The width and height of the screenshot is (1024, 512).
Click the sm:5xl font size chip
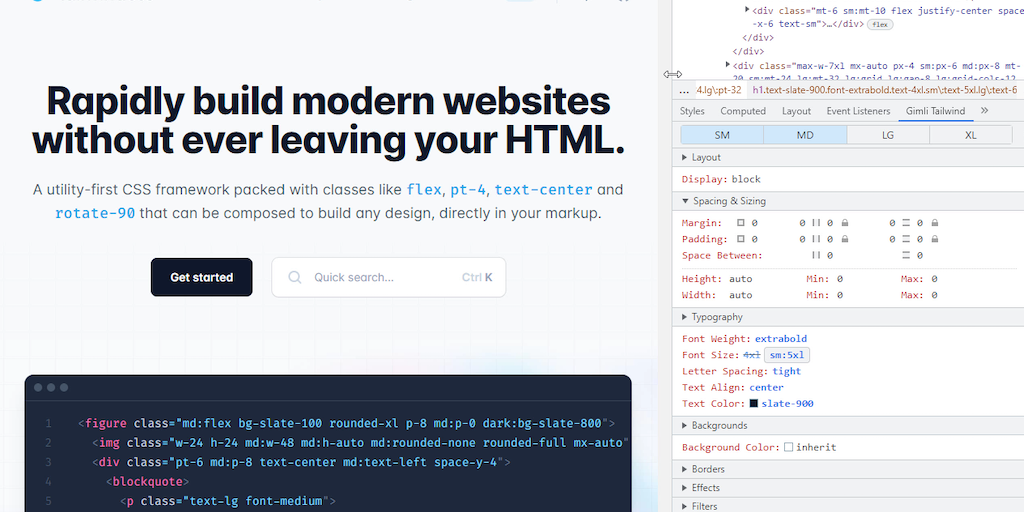[x=787, y=355]
